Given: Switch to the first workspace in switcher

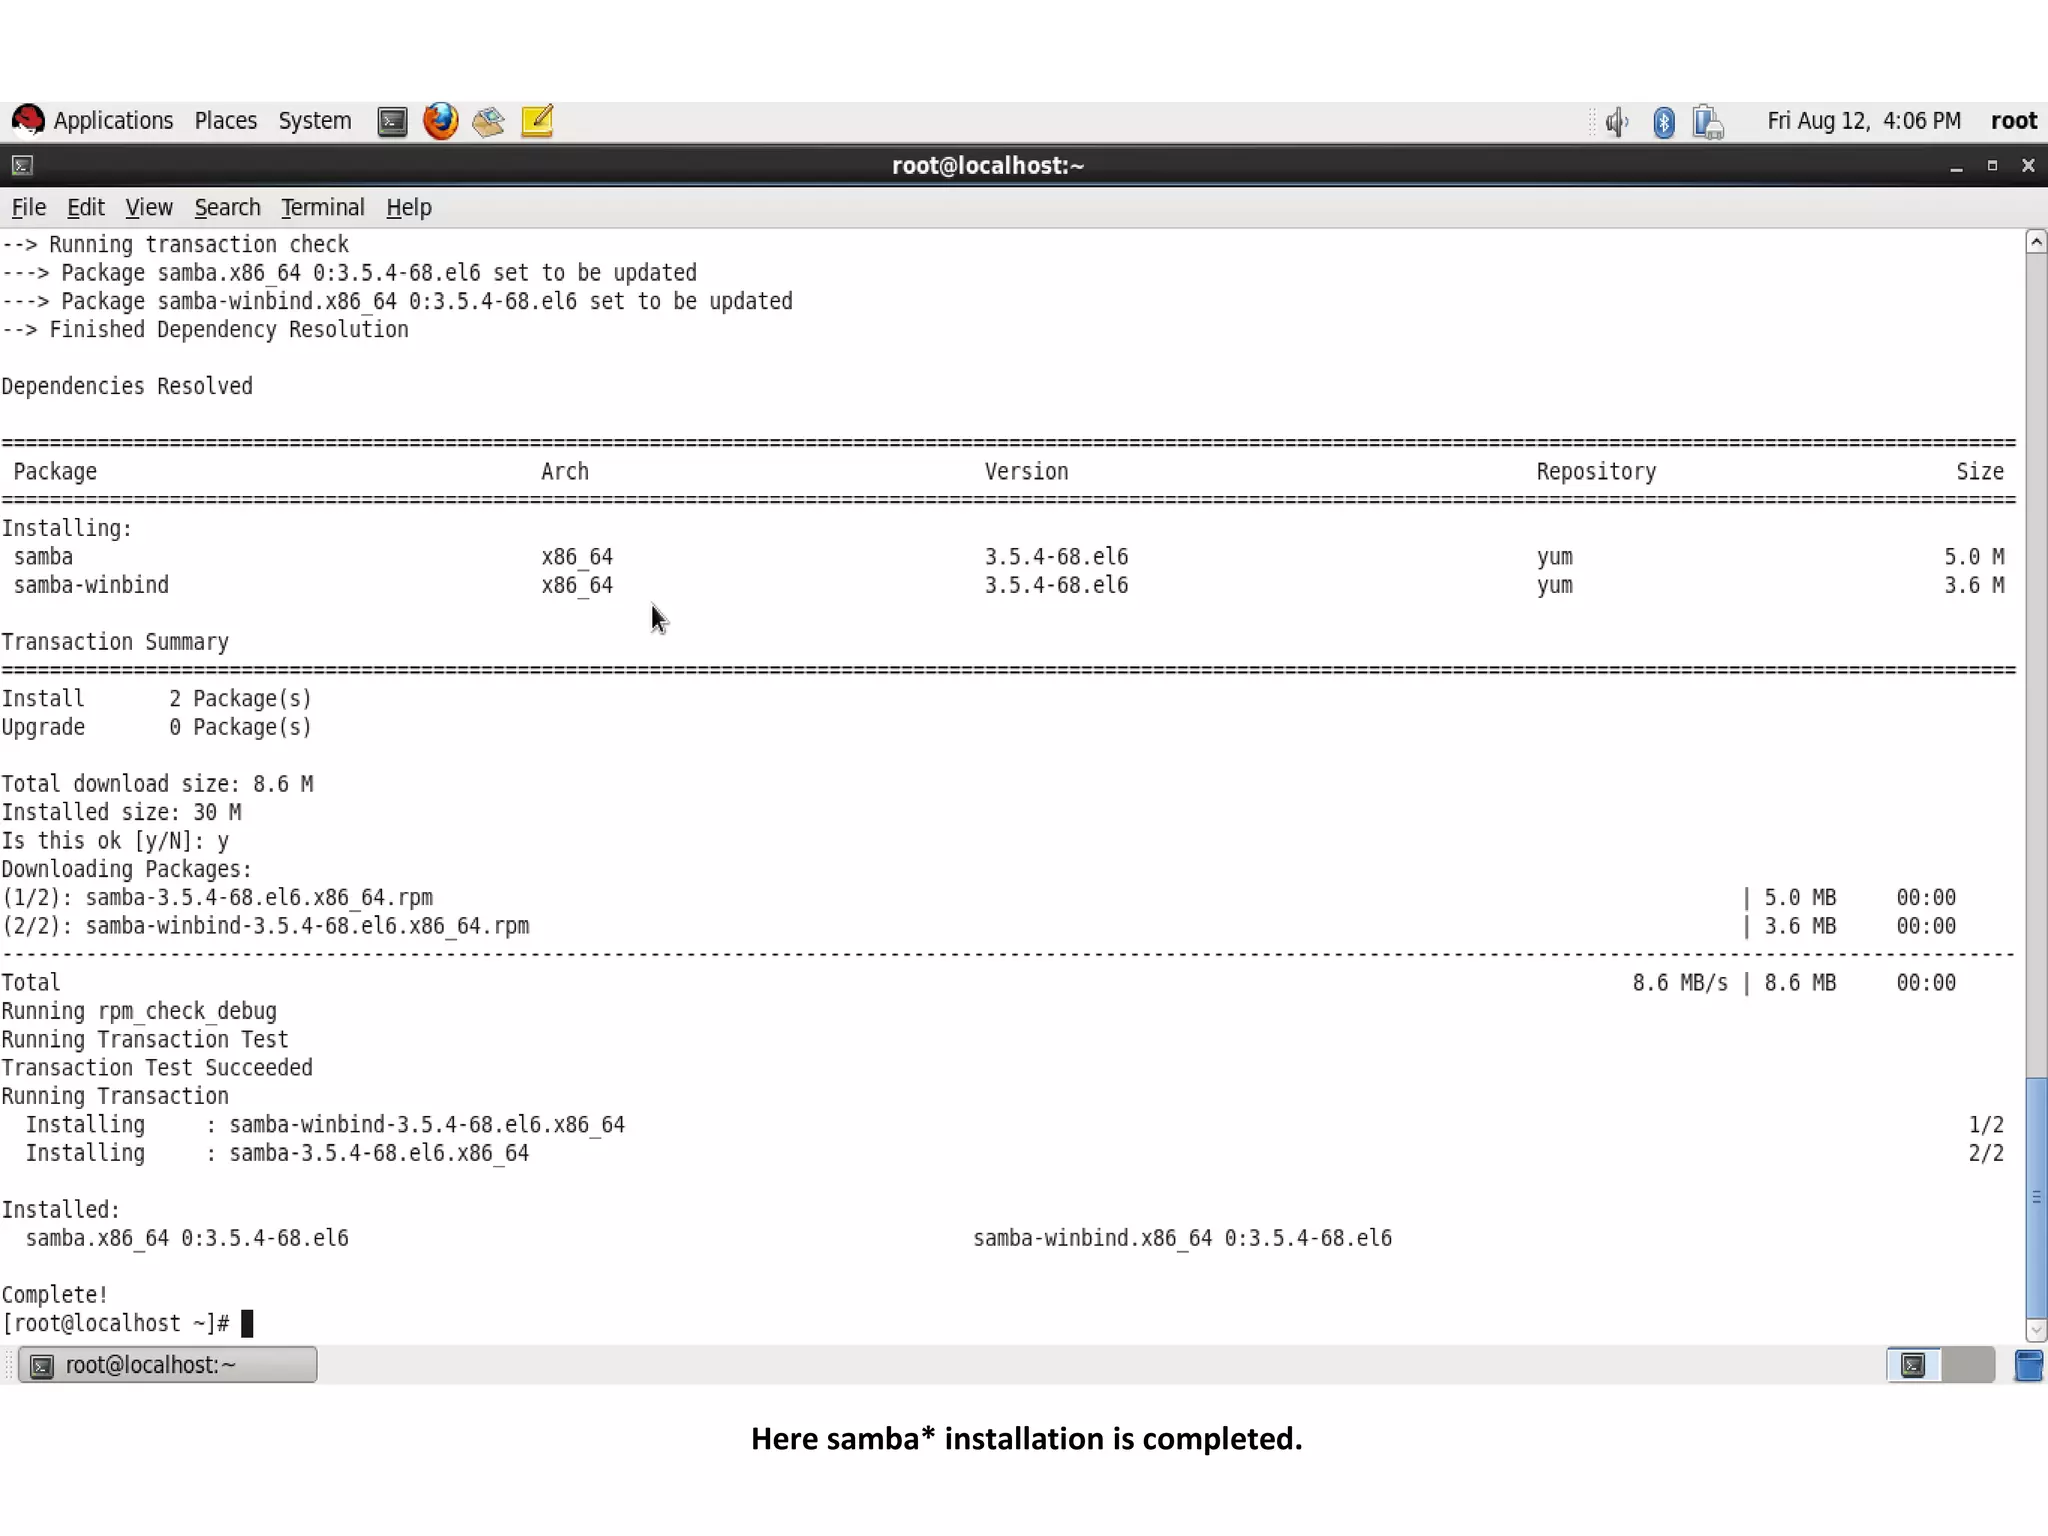Looking at the screenshot, I should (1913, 1365).
